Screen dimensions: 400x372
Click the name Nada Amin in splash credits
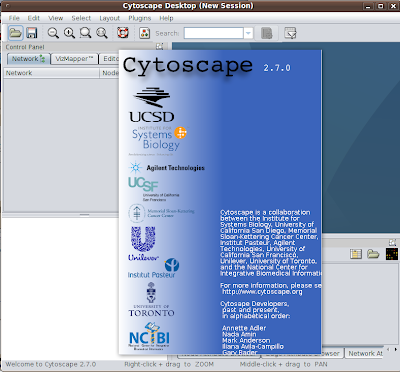coord(239,334)
